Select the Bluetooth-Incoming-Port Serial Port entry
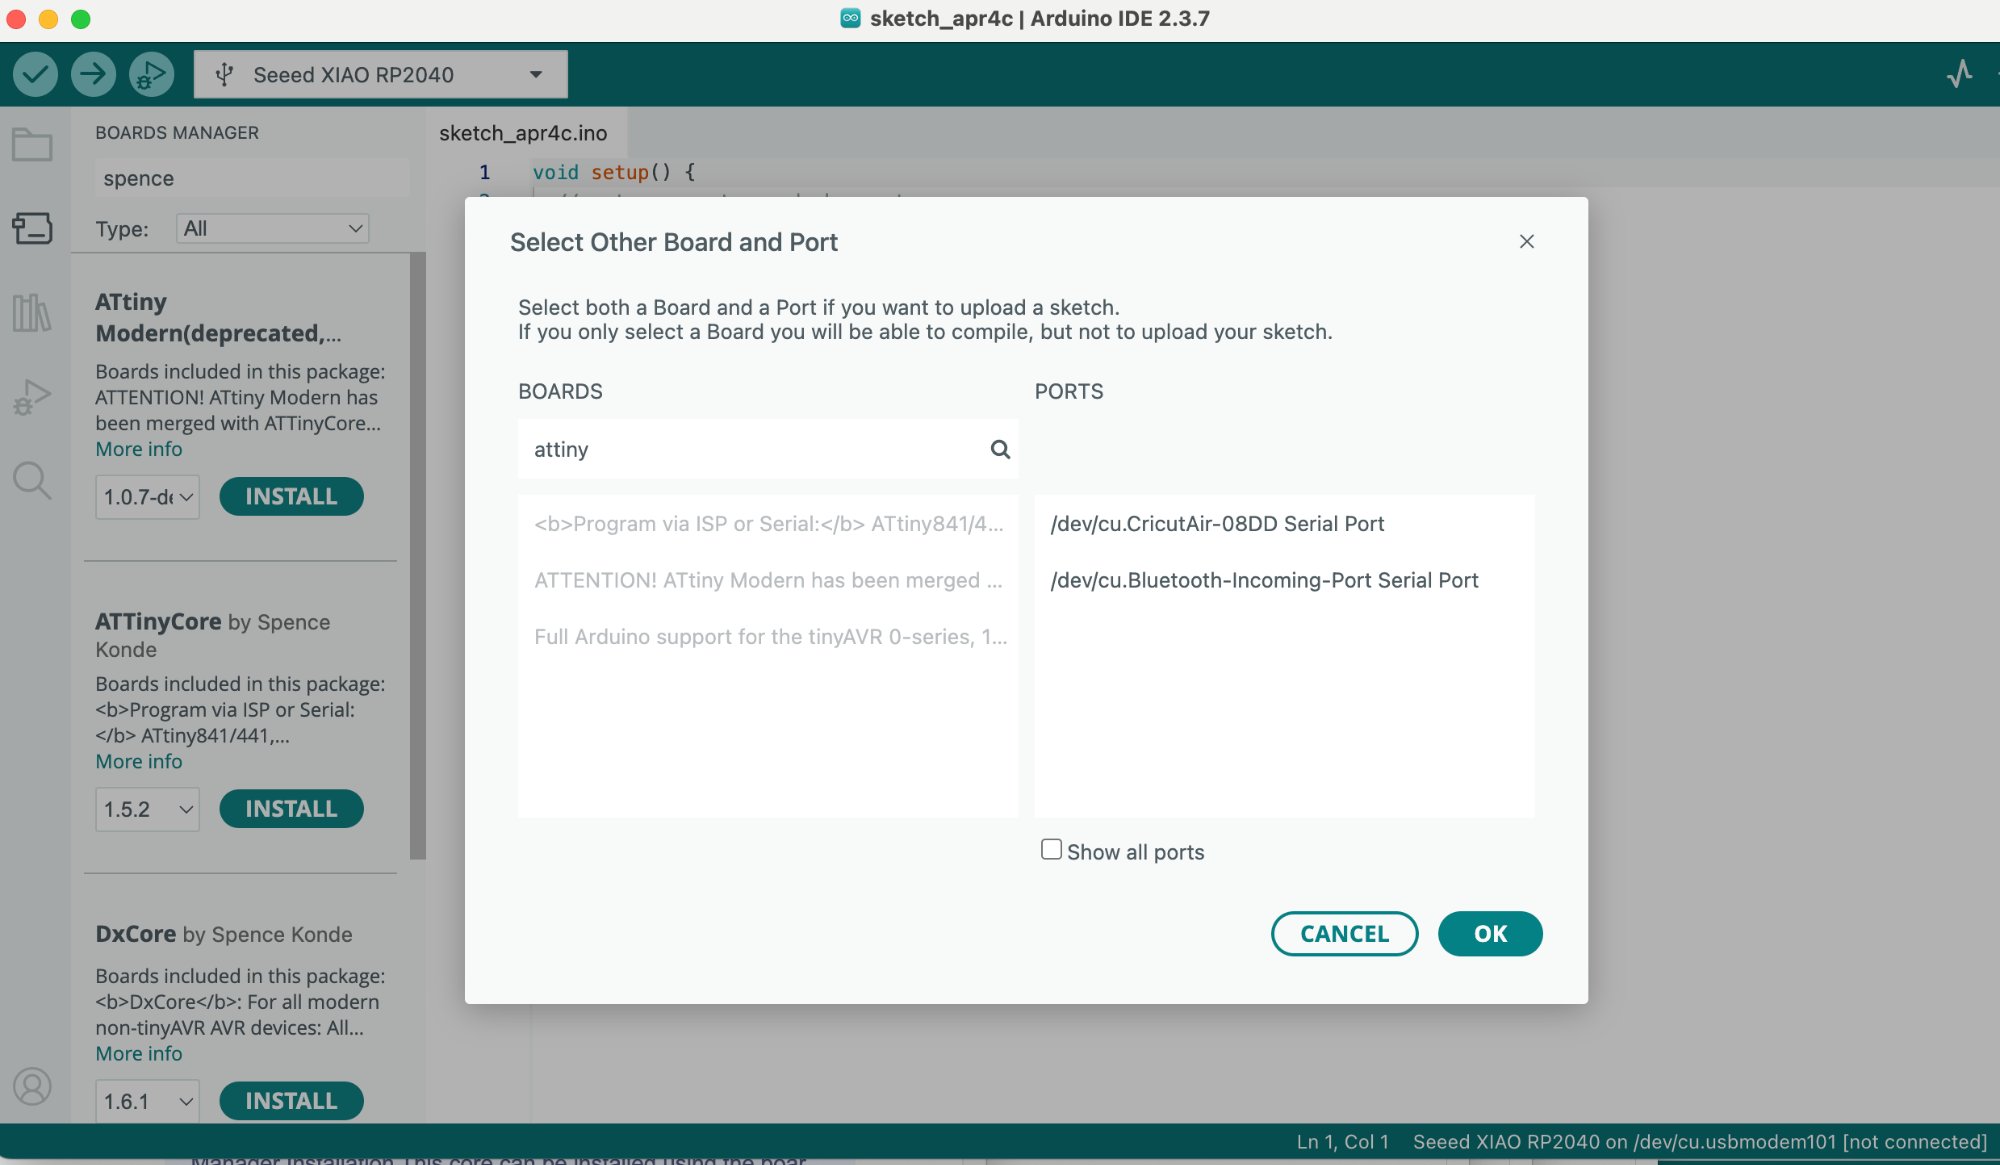The image size is (2000, 1165). point(1264,580)
